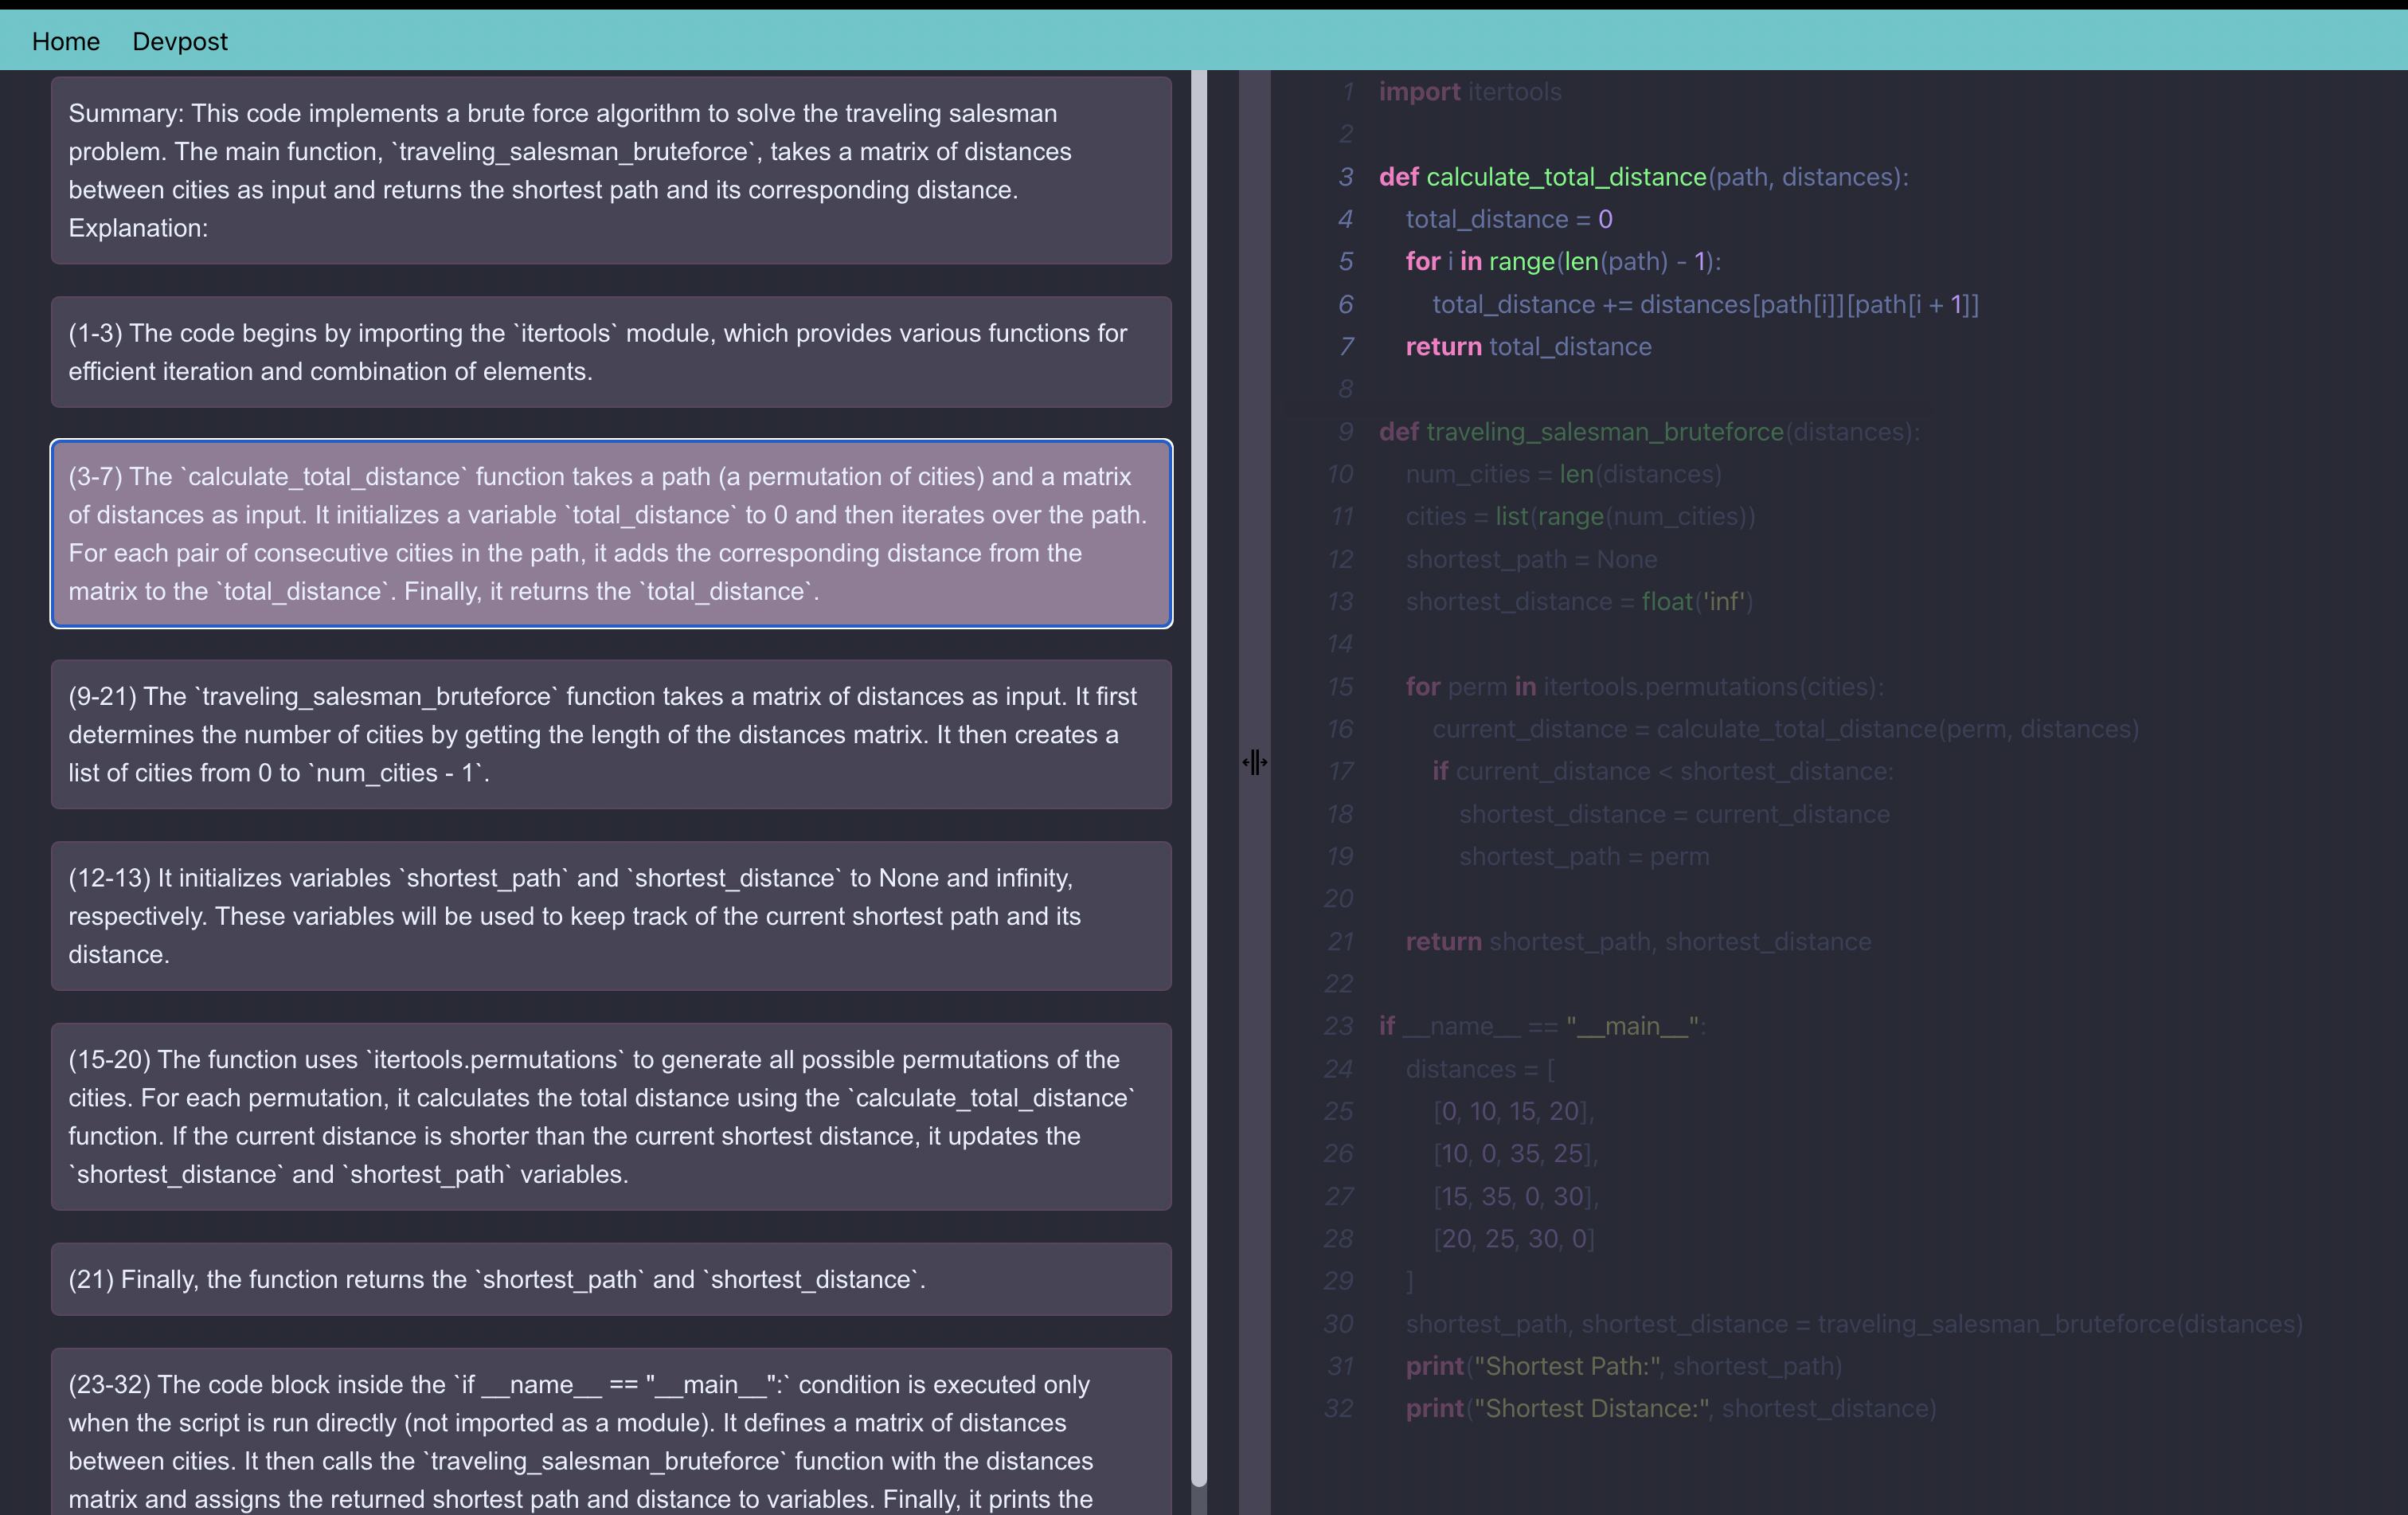Select the (9-21) traveling_salesman_bruteforce explanation card
Screen dimensions: 2408x1515
pyautogui.click(x=610, y=734)
